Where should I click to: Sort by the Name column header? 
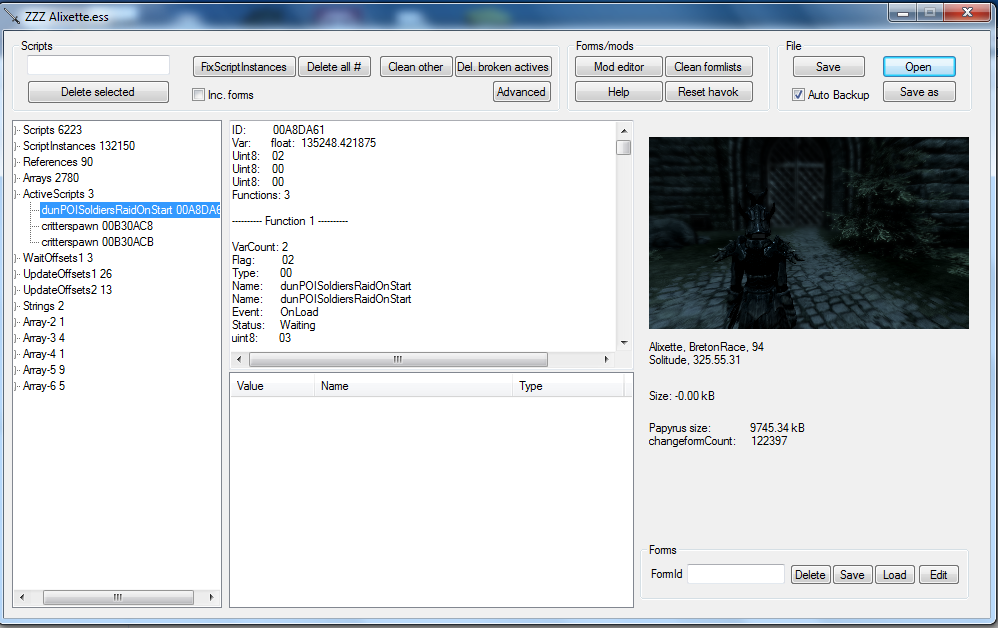pyautogui.click(x=413, y=386)
